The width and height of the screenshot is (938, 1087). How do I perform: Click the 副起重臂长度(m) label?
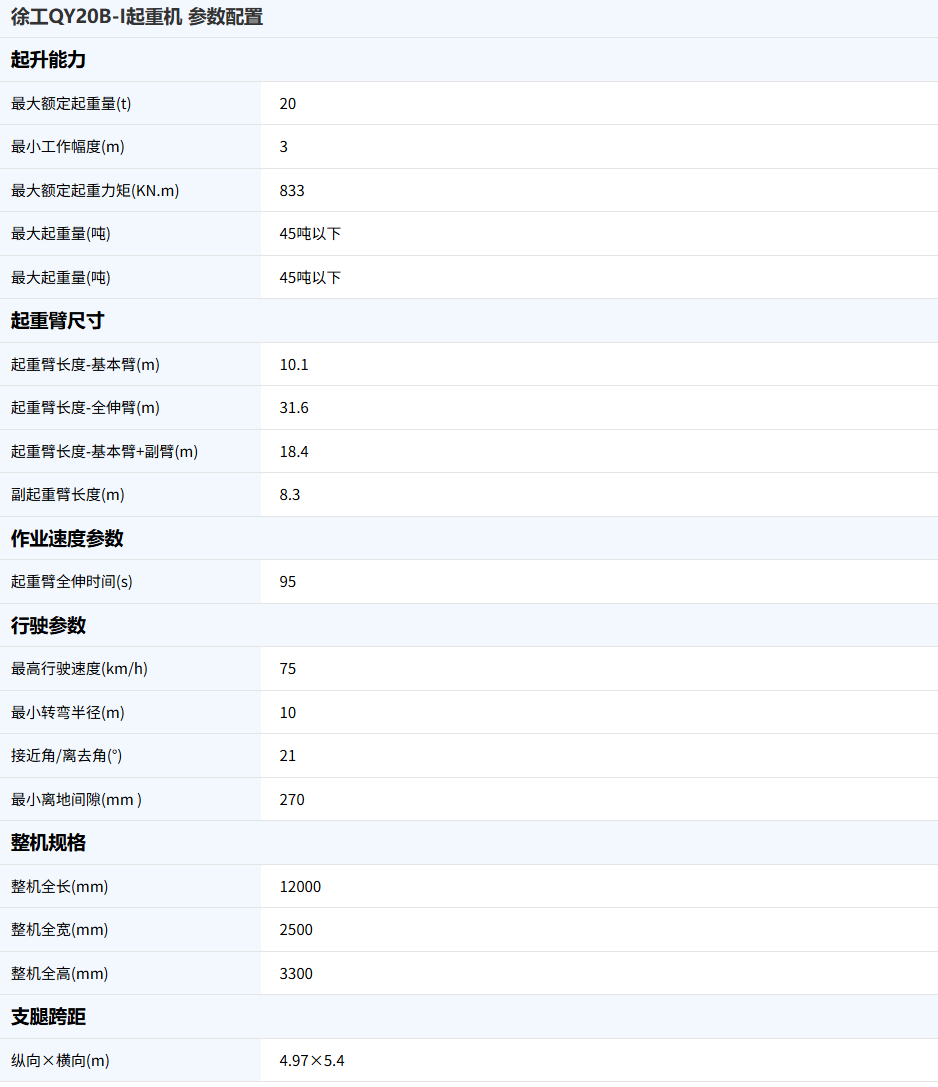pyautogui.click(x=68, y=495)
